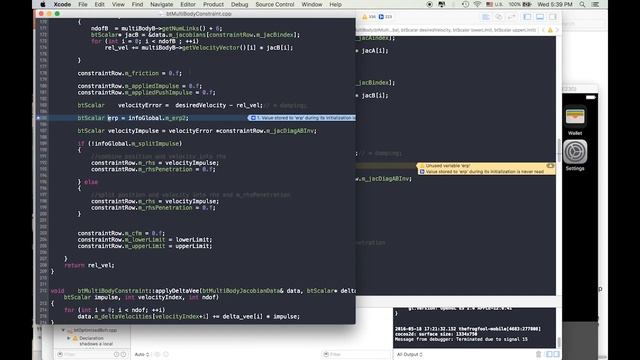The width and height of the screenshot is (640, 360).
Task: Click the breakpoint marker in the gutter
Action: coord(38,118)
